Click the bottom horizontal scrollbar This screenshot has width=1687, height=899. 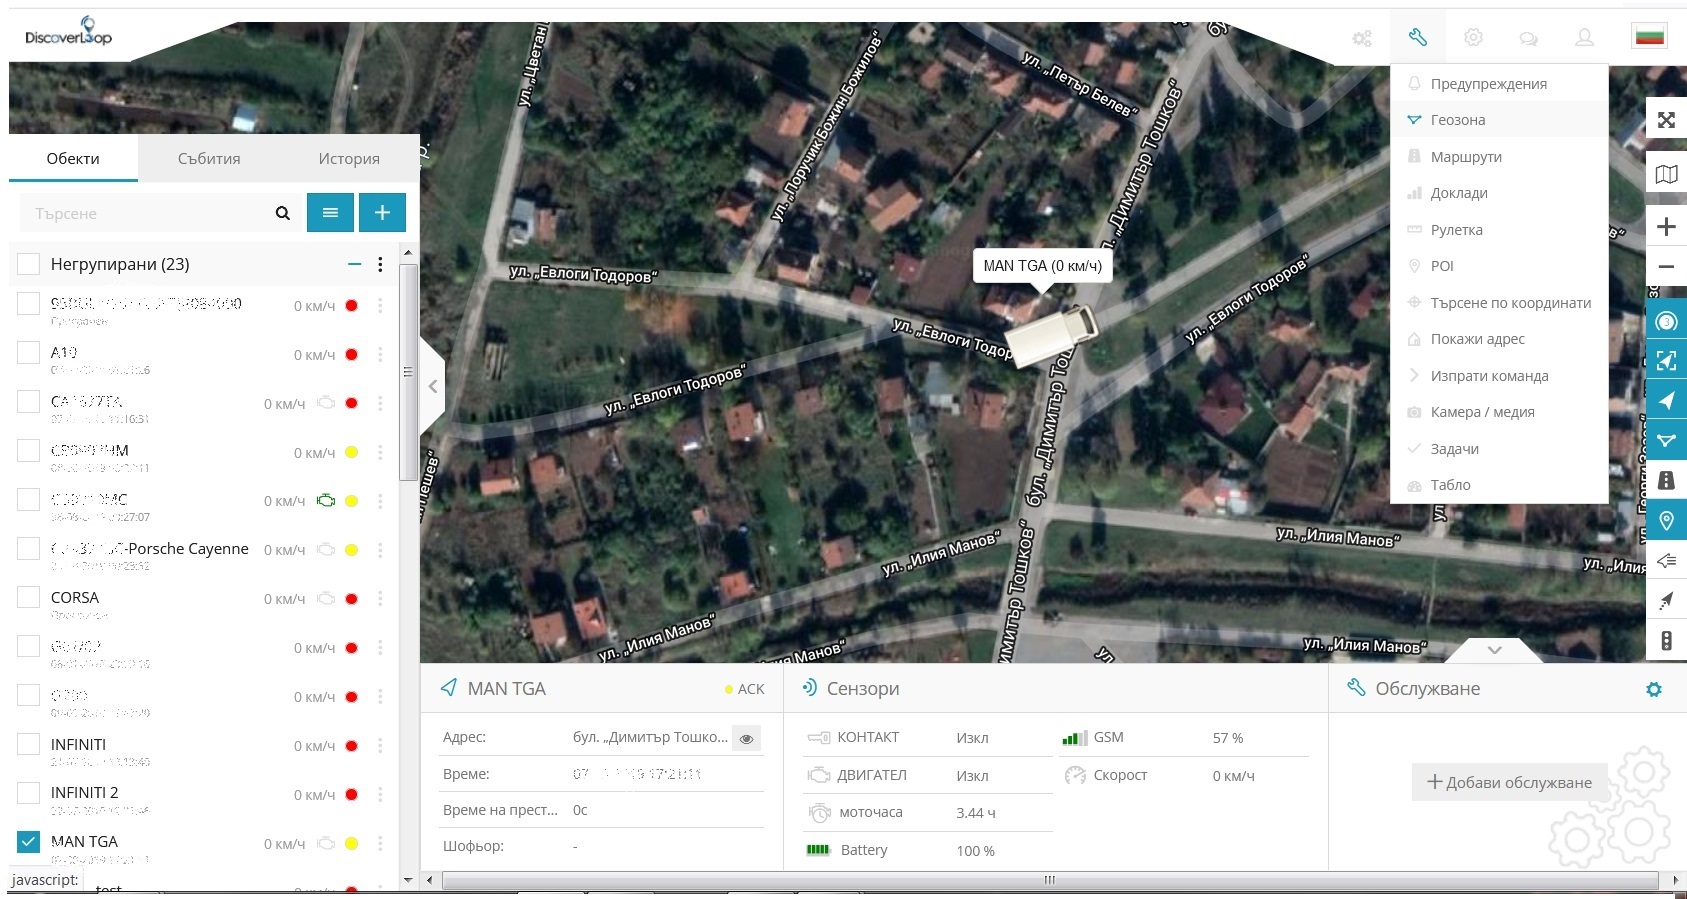[1049, 880]
